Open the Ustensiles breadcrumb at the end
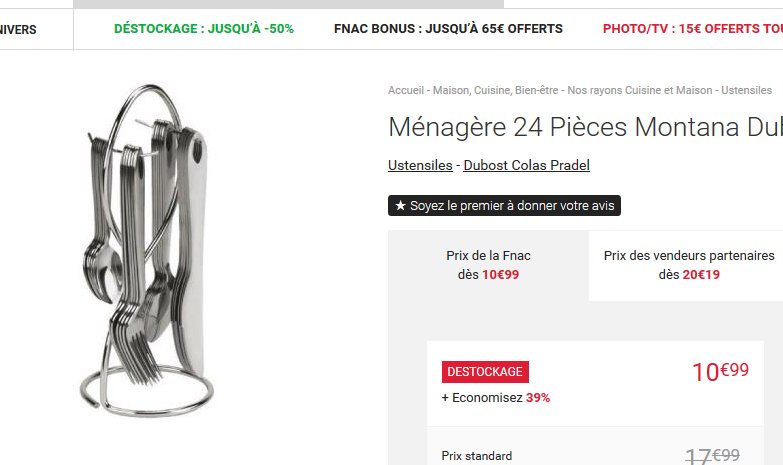 coord(747,90)
